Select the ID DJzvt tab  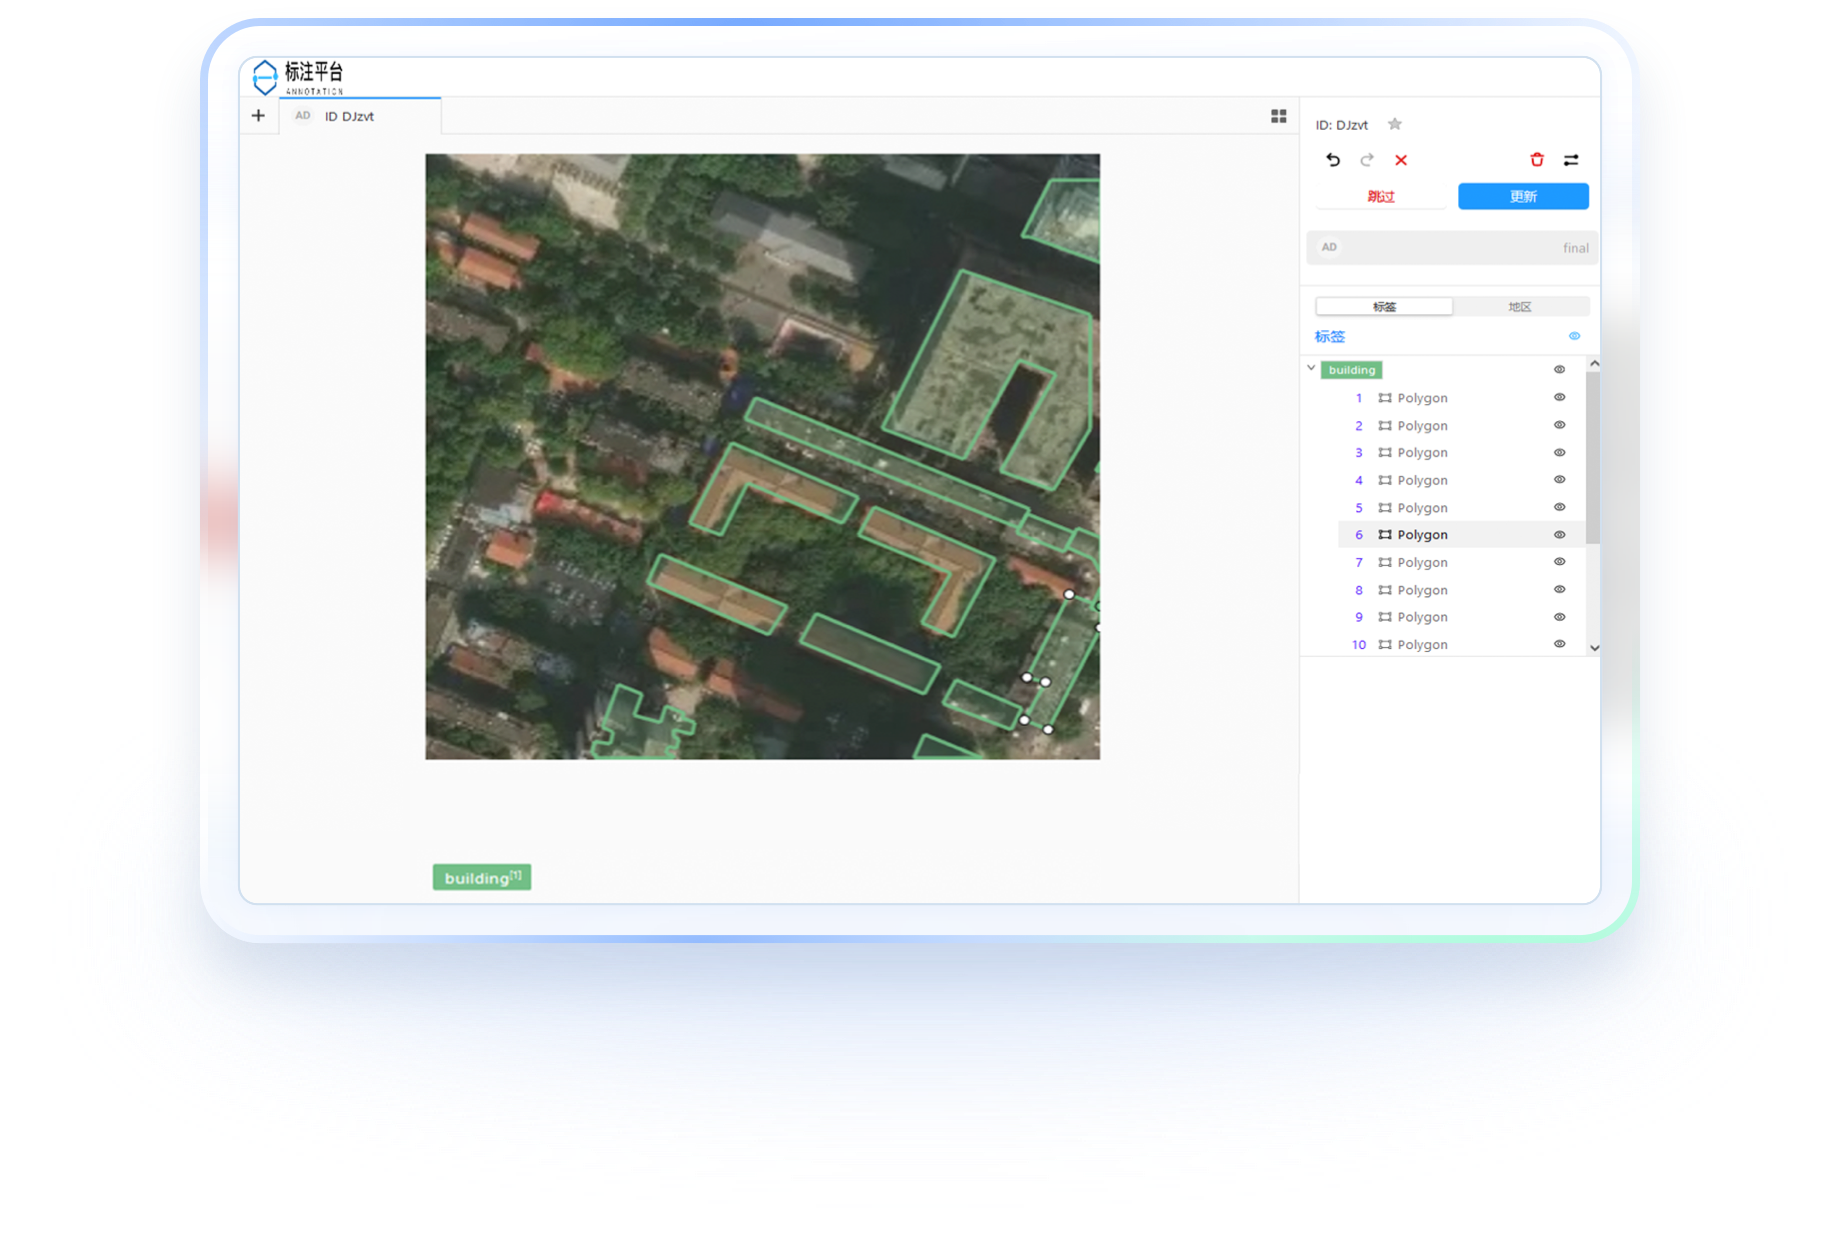click(x=349, y=116)
